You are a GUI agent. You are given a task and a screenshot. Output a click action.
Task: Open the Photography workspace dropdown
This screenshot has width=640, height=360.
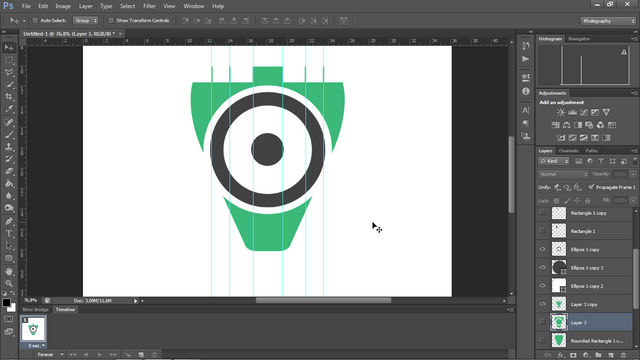[608, 21]
